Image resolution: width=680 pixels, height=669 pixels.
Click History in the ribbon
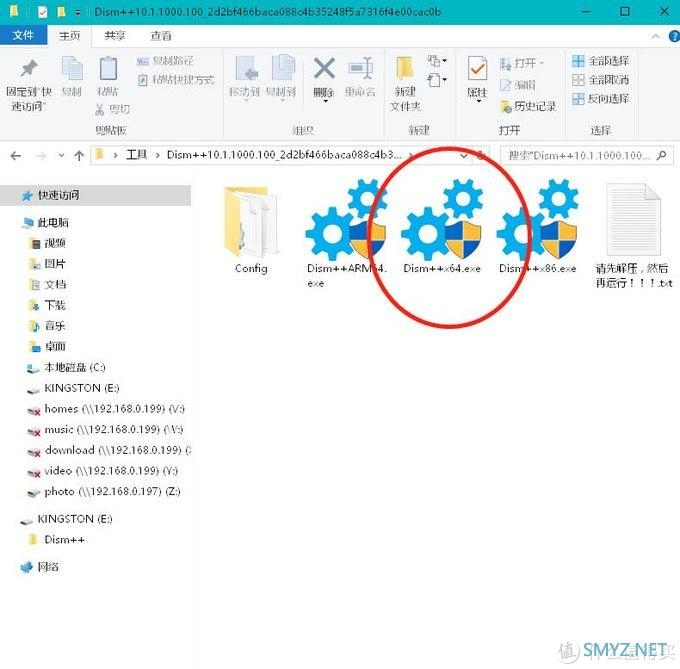coord(528,106)
